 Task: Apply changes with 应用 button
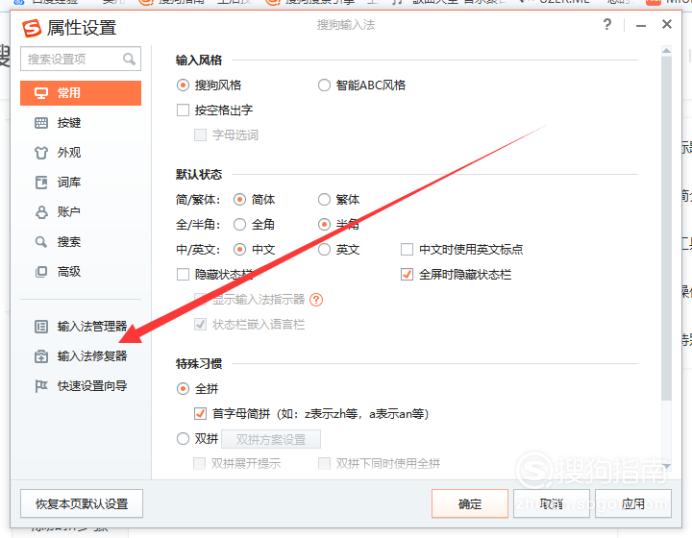(633, 504)
